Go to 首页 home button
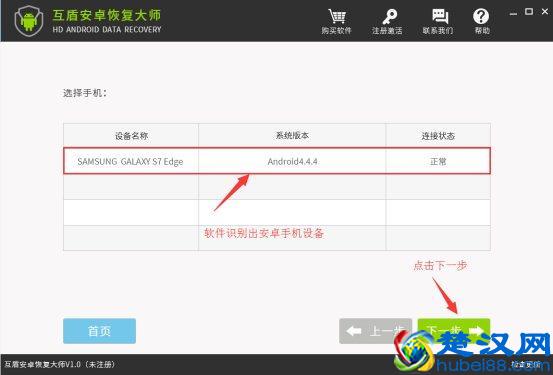Viewport: 553px width, 375px height. tap(99, 331)
